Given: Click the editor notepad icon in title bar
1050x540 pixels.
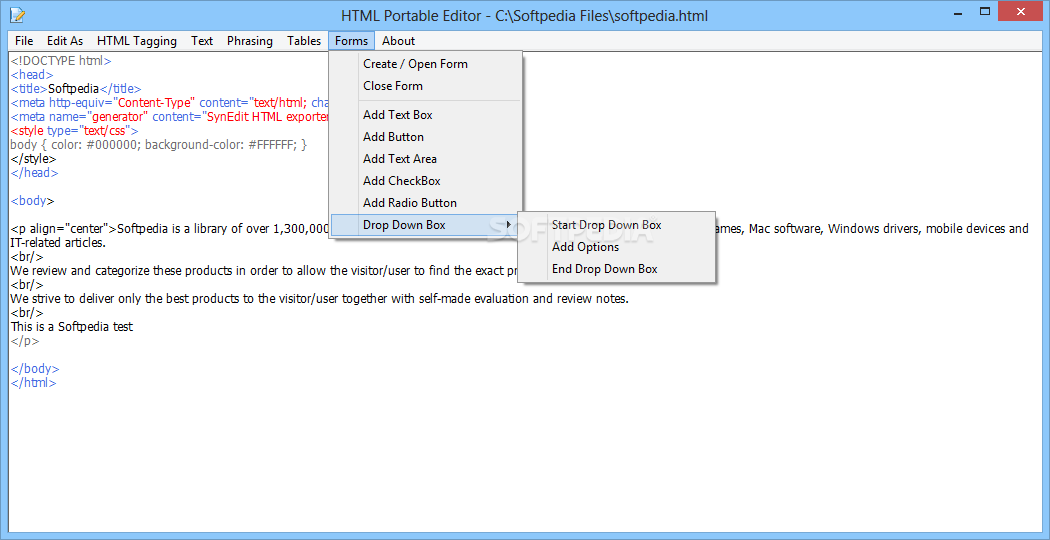Looking at the screenshot, I should [x=17, y=14].
